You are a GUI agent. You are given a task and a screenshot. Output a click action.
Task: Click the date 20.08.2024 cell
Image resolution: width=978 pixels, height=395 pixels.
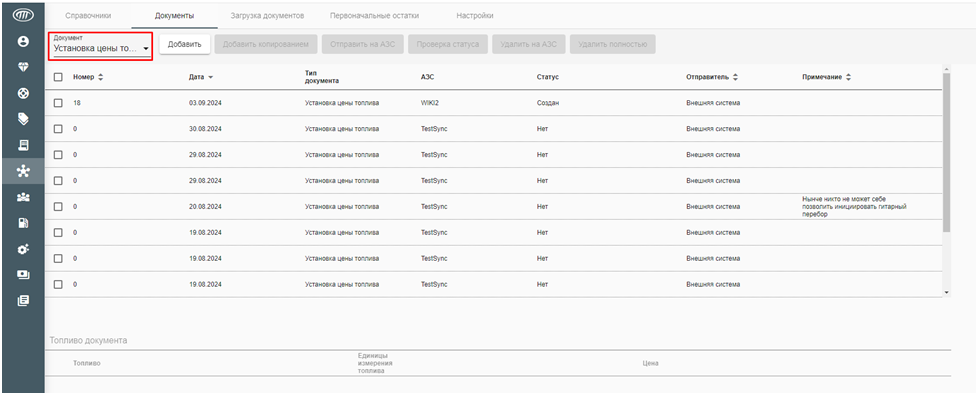point(205,207)
